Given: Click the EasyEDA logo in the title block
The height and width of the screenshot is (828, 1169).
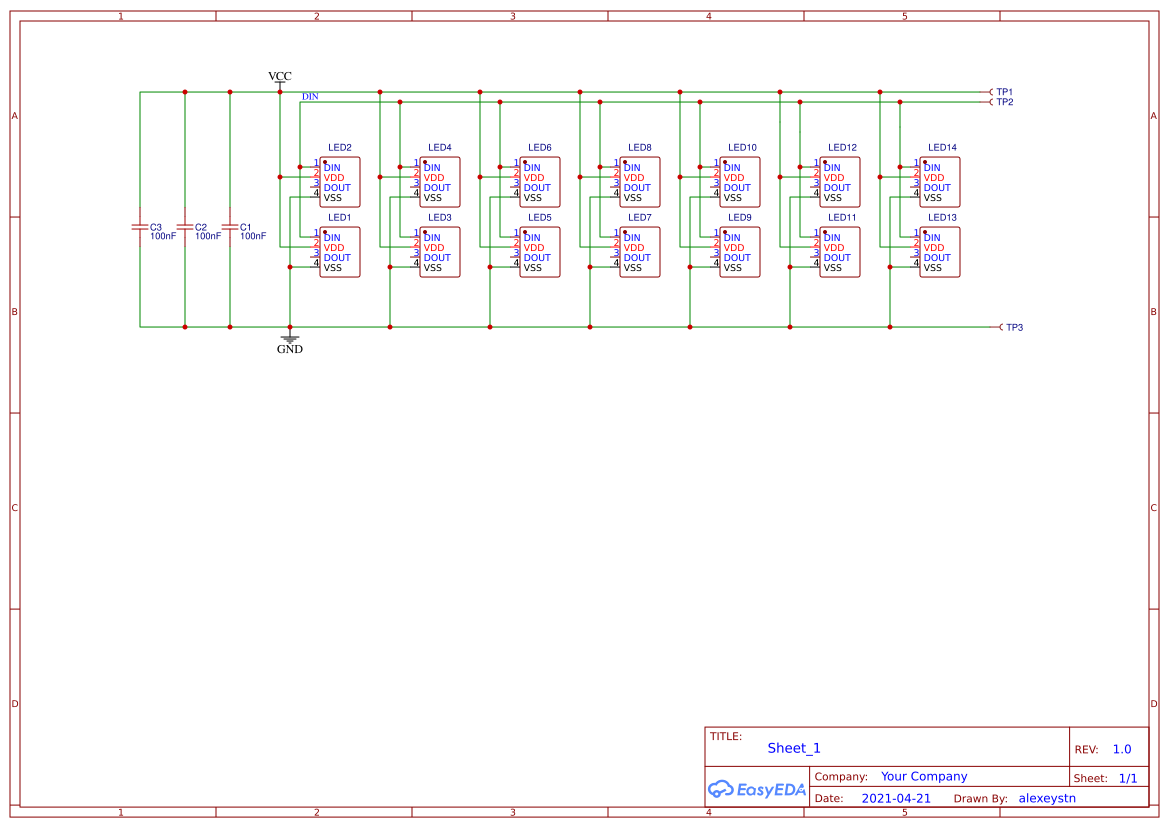Looking at the screenshot, I should point(755,789).
